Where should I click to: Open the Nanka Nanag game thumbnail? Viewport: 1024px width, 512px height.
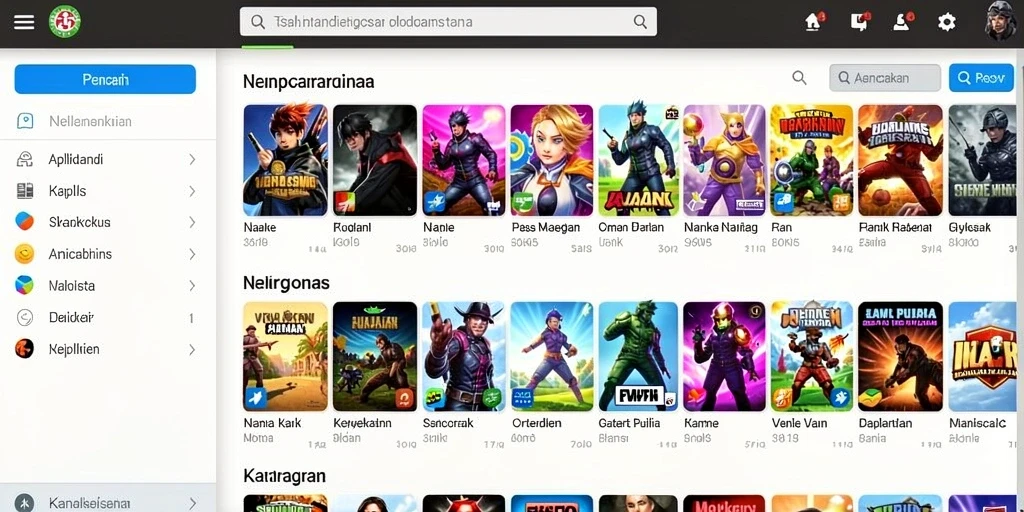click(724, 160)
